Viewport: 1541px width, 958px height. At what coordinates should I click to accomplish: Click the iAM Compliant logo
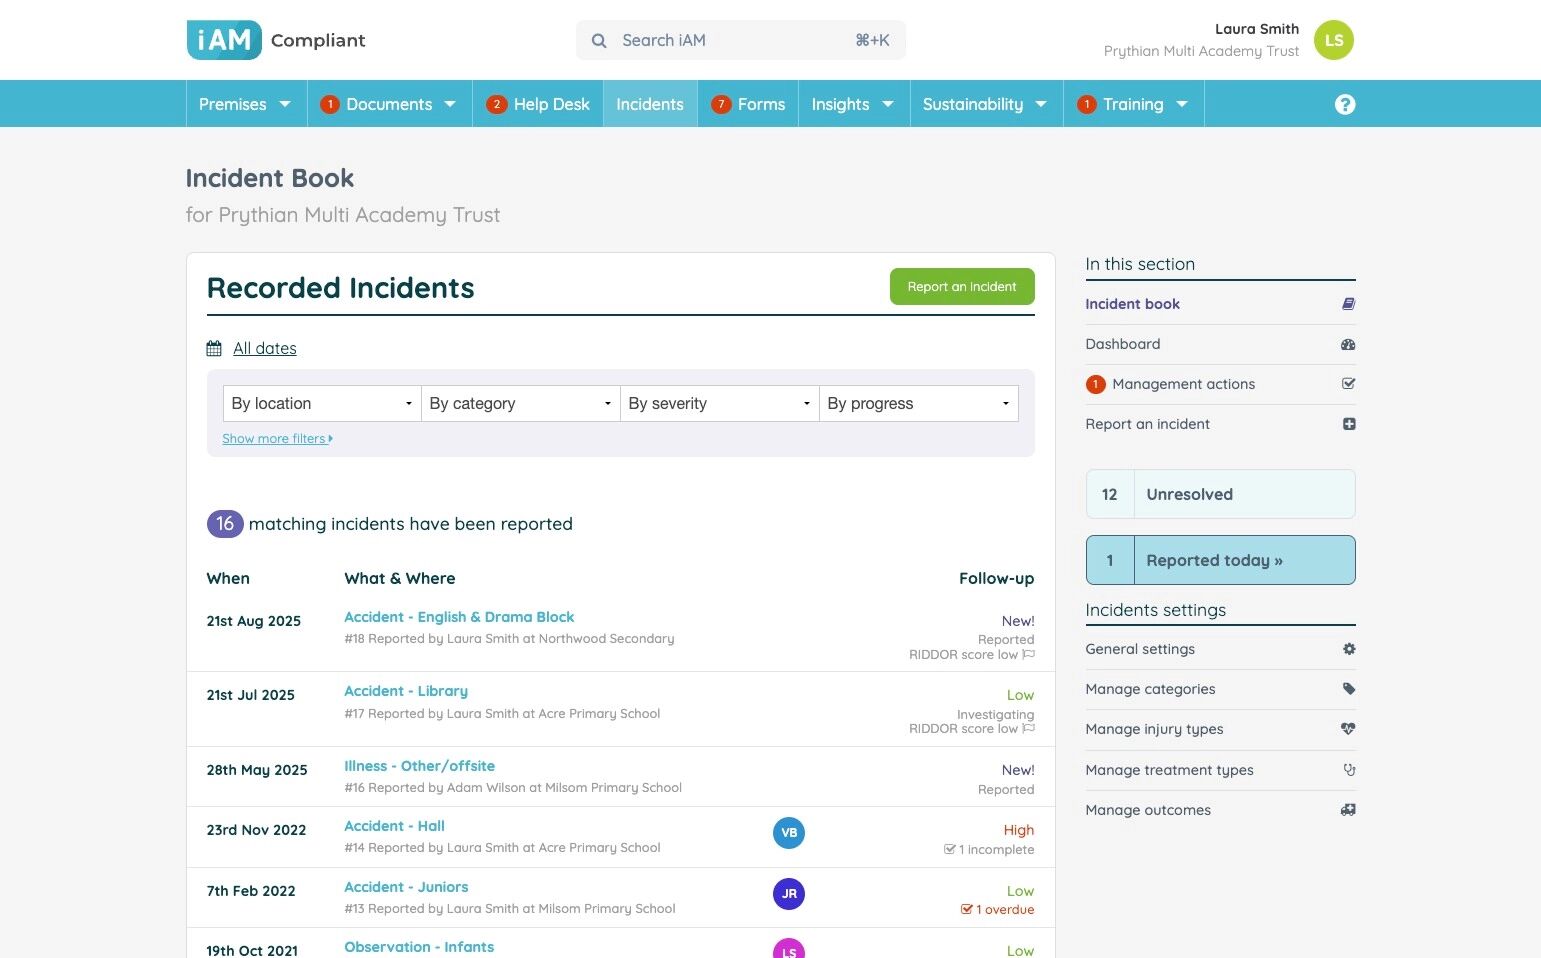click(275, 40)
